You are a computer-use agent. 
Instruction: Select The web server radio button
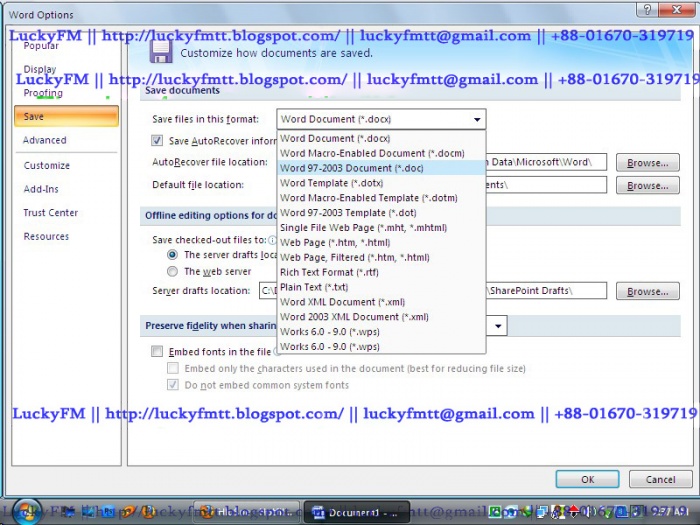[172, 271]
